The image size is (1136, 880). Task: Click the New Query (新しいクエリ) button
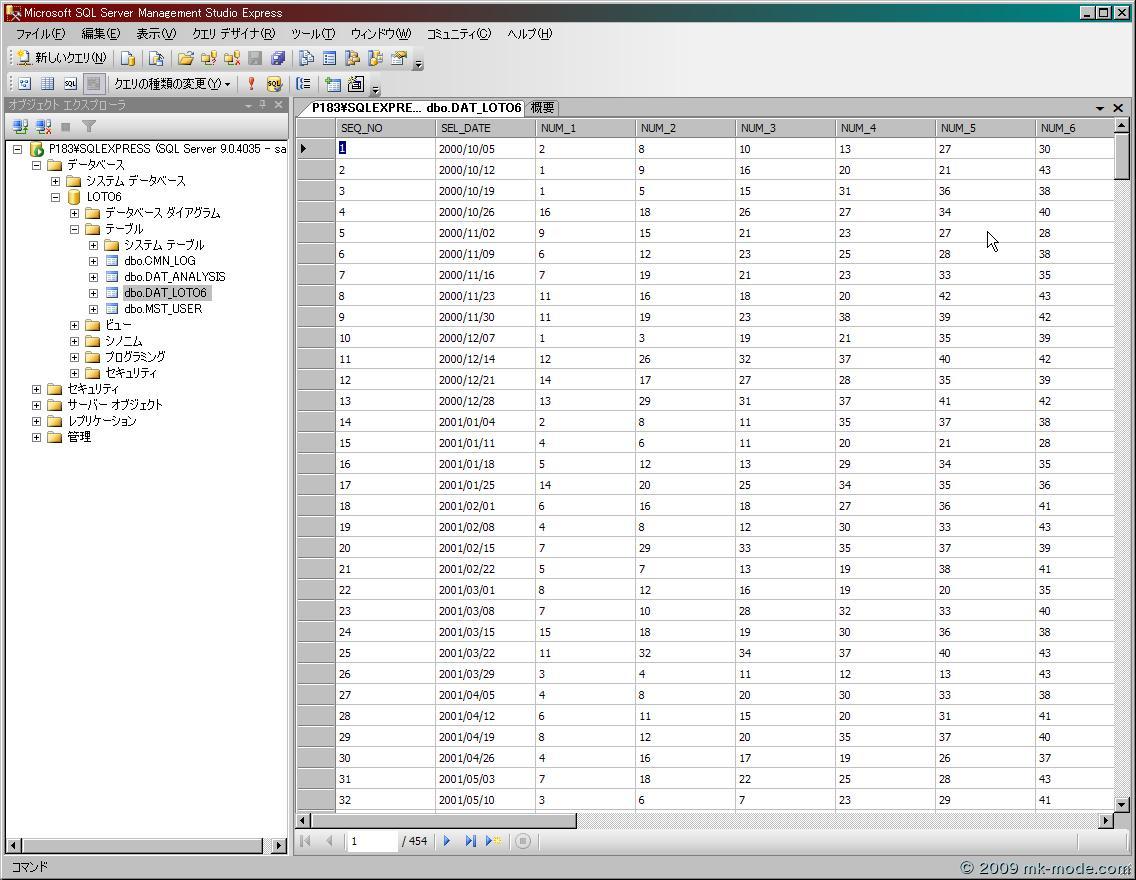[61, 58]
